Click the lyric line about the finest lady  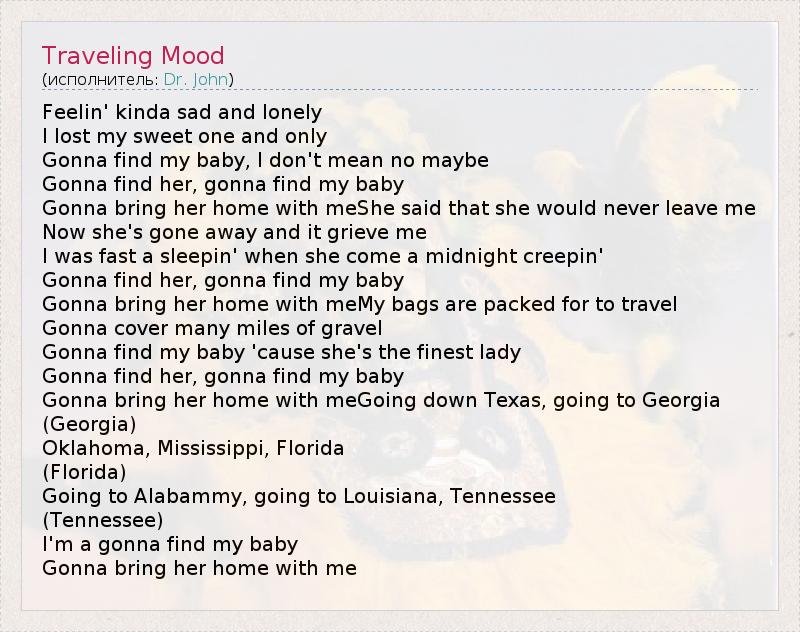[281, 352]
